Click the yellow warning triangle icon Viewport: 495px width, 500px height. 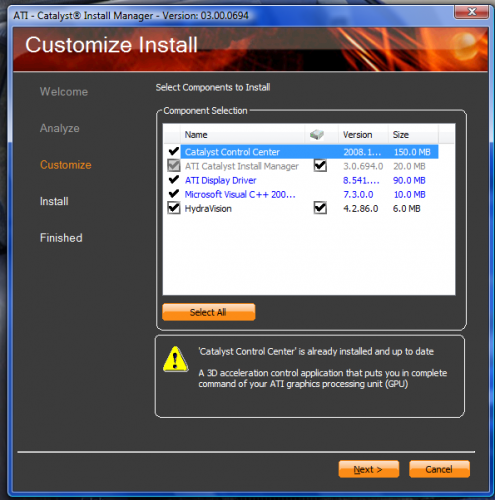point(176,359)
